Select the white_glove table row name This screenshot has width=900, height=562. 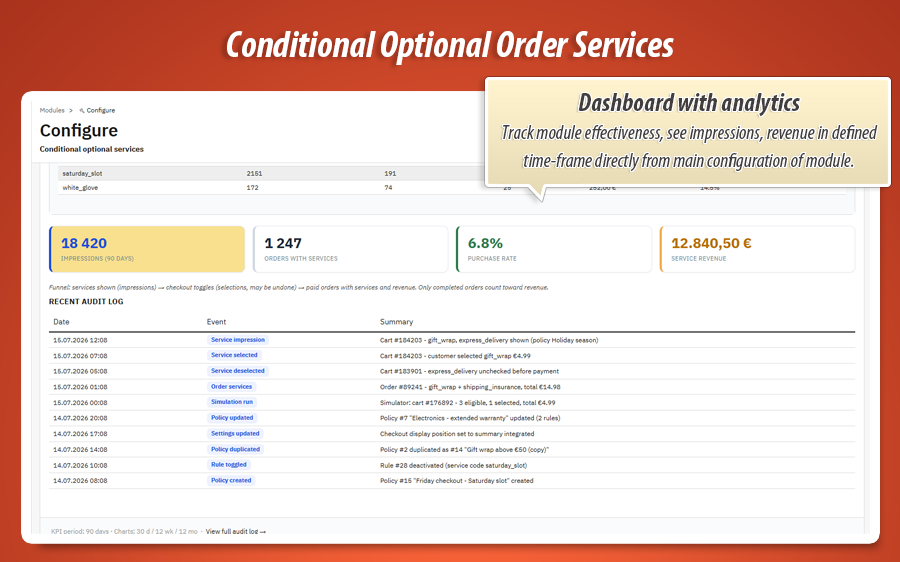tap(80, 188)
